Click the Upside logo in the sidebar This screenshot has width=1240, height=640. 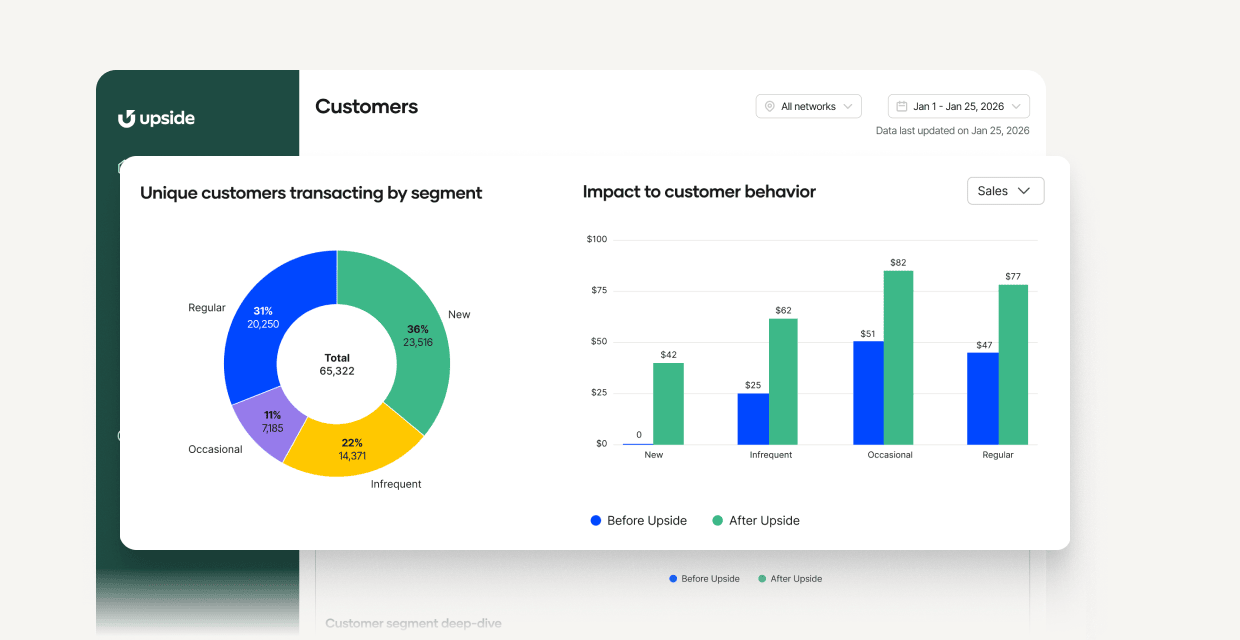point(156,118)
